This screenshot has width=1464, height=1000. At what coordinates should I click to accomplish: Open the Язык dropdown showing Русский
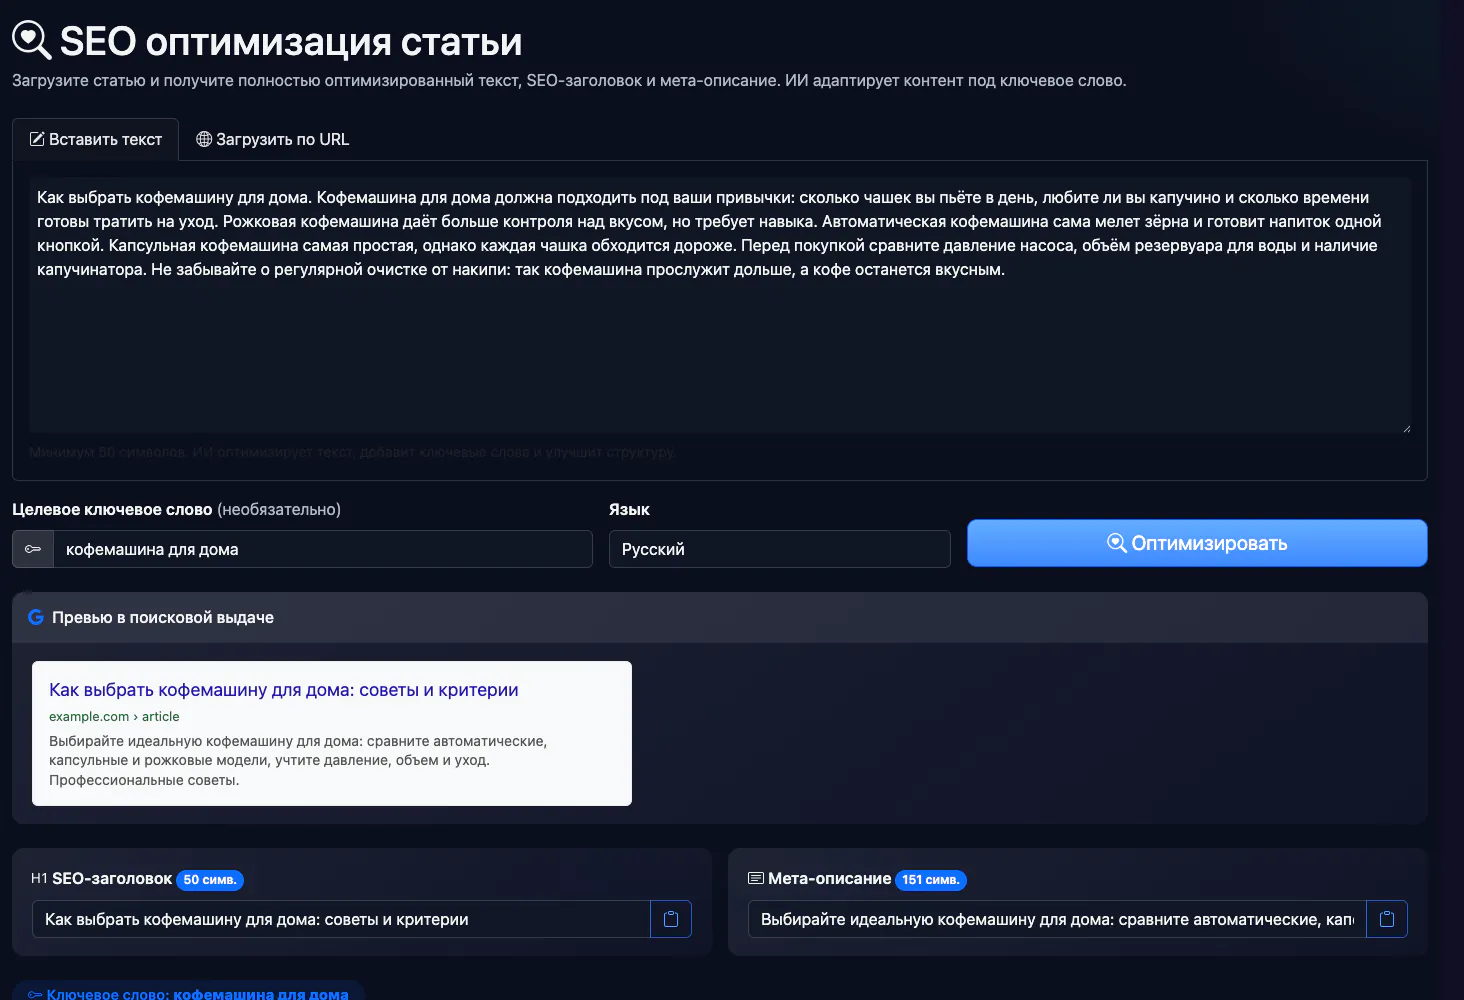coord(780,549)
